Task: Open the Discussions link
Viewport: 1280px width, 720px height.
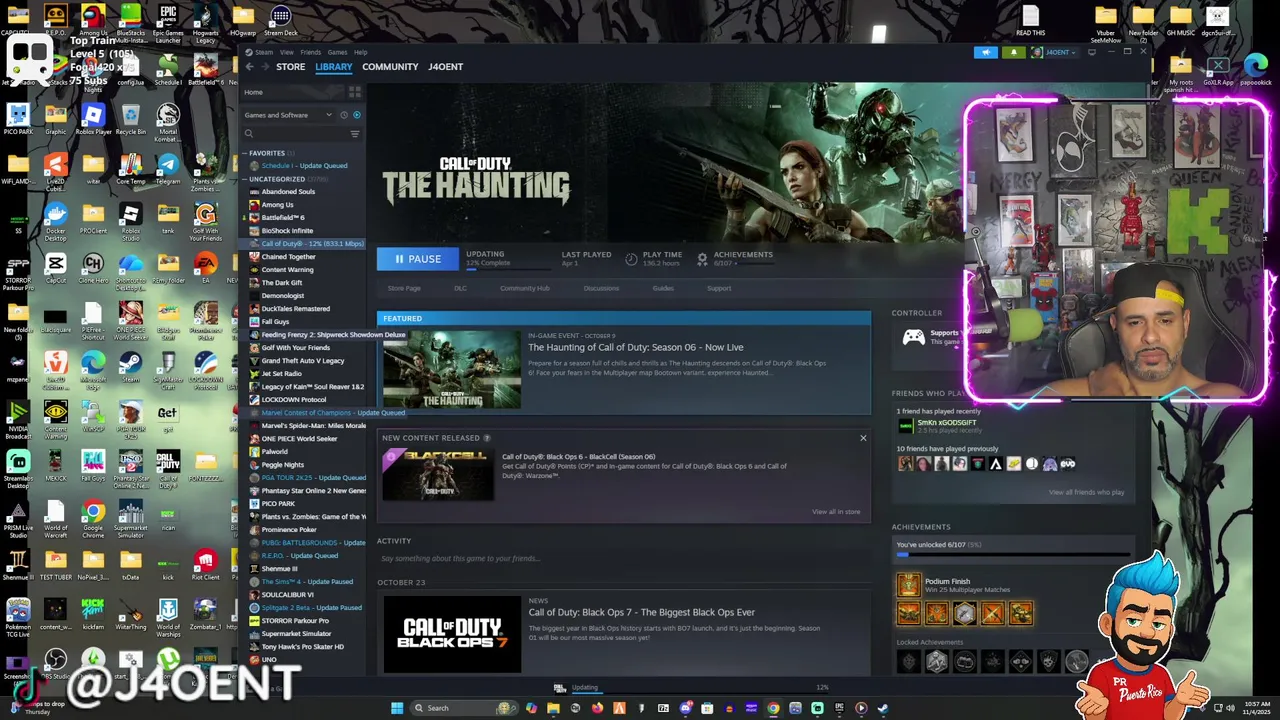Action: [x=601, y=288]
